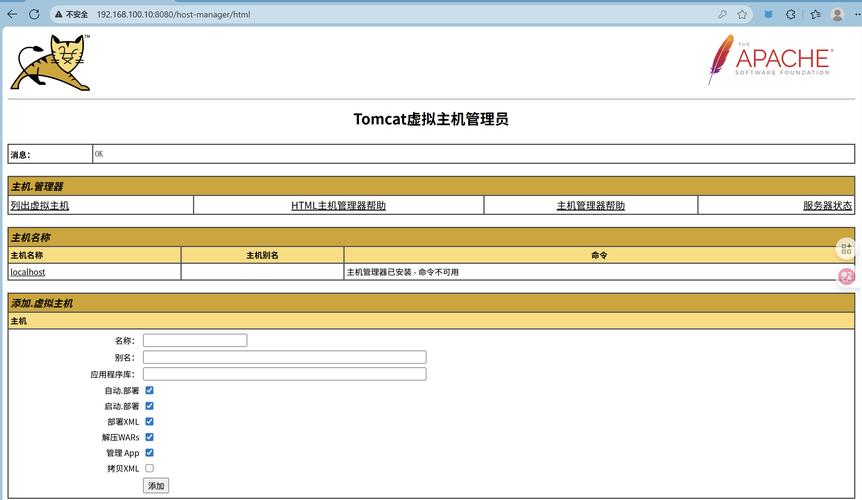
Task: Open the HTML主机管理器帮助 link
Action: click(338, 205)
